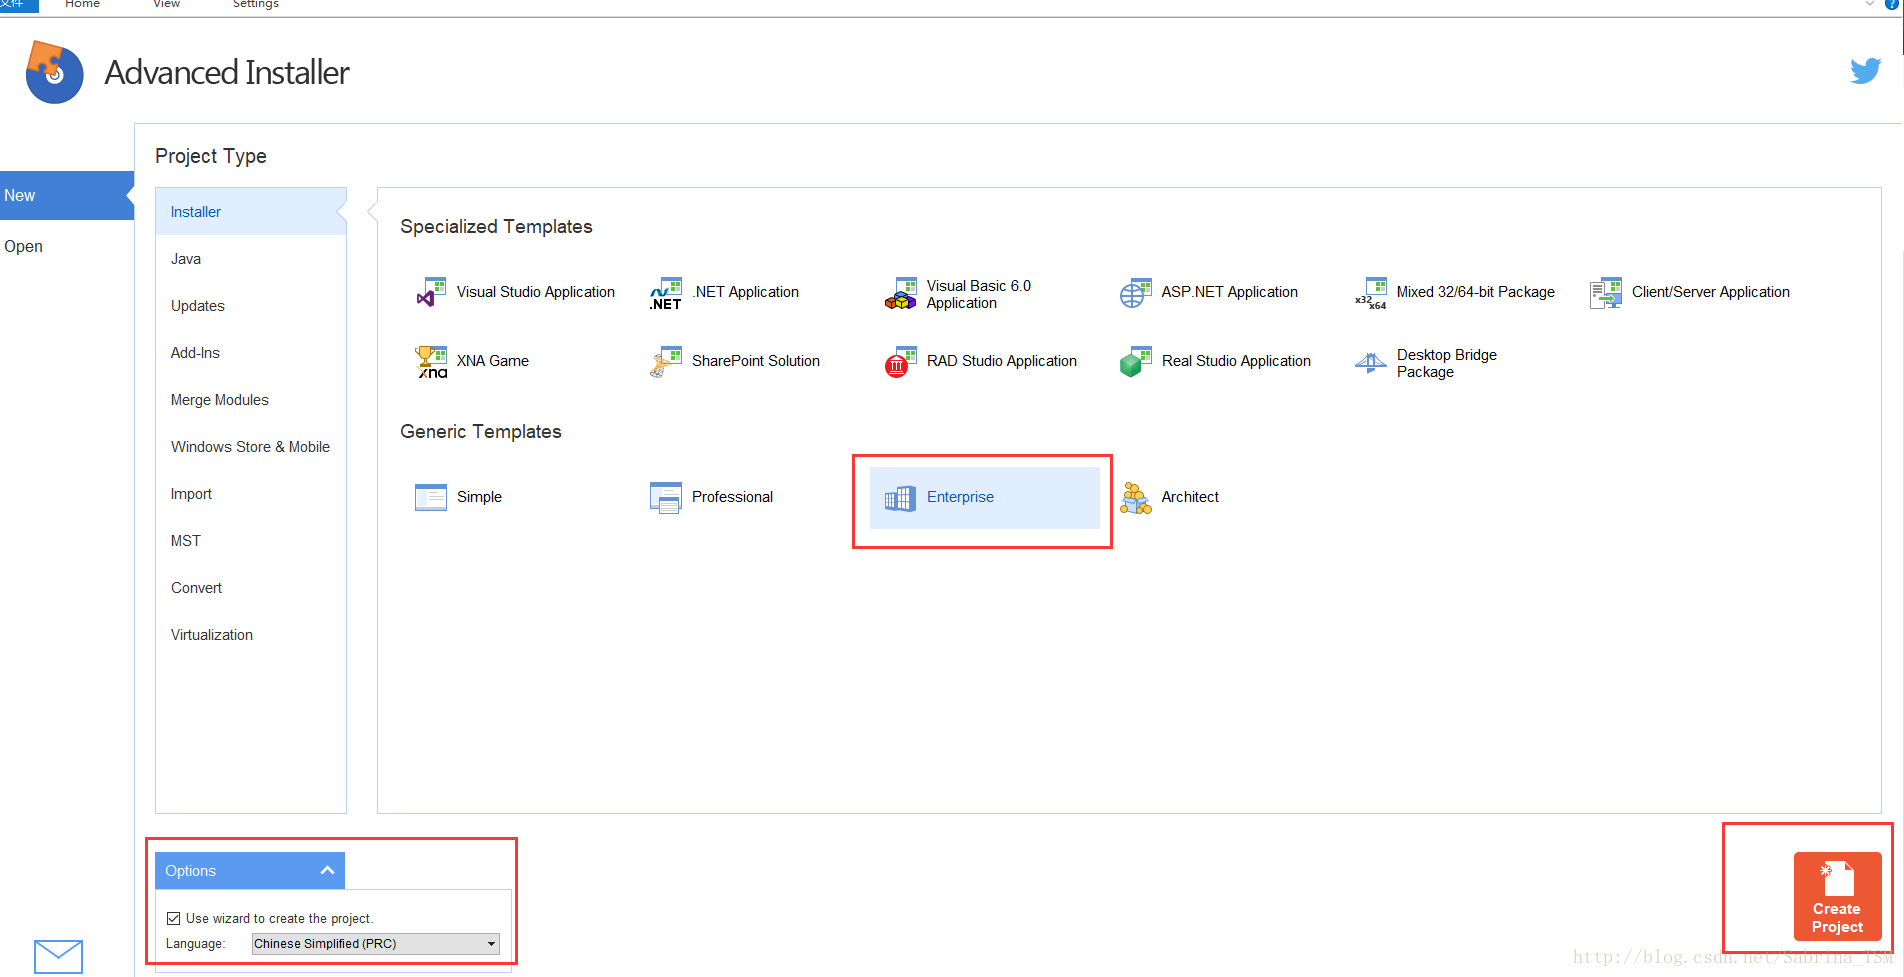Click the Create Project button

[1837, 896]
